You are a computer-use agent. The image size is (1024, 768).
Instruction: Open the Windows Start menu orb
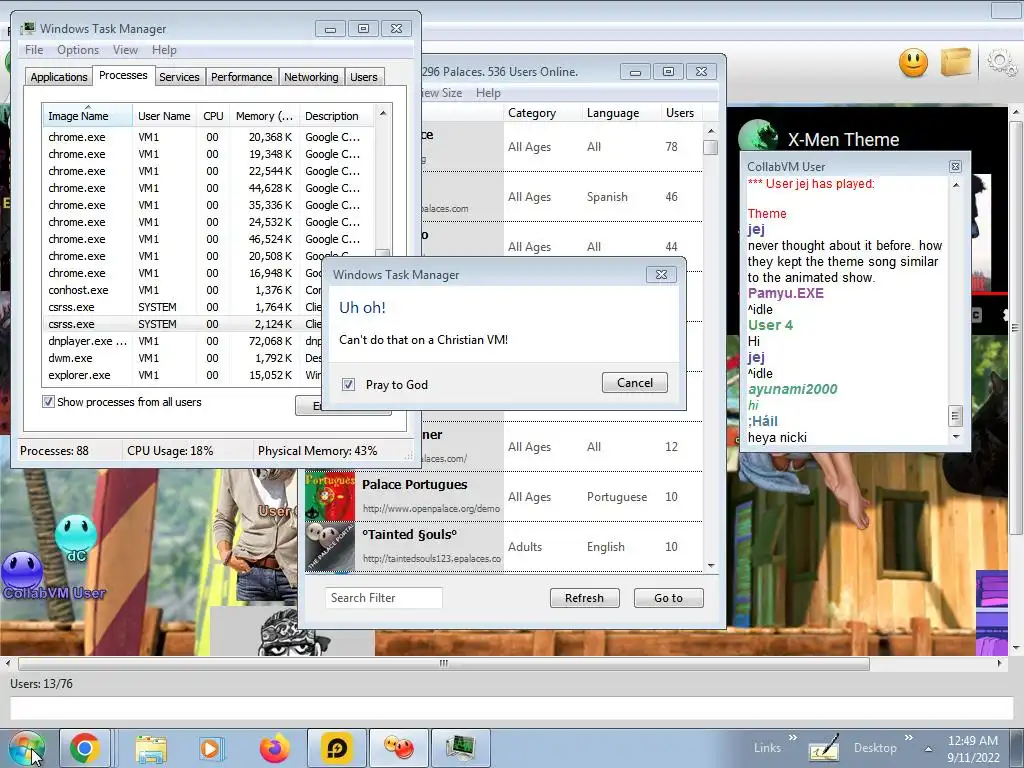pos(26,748)
